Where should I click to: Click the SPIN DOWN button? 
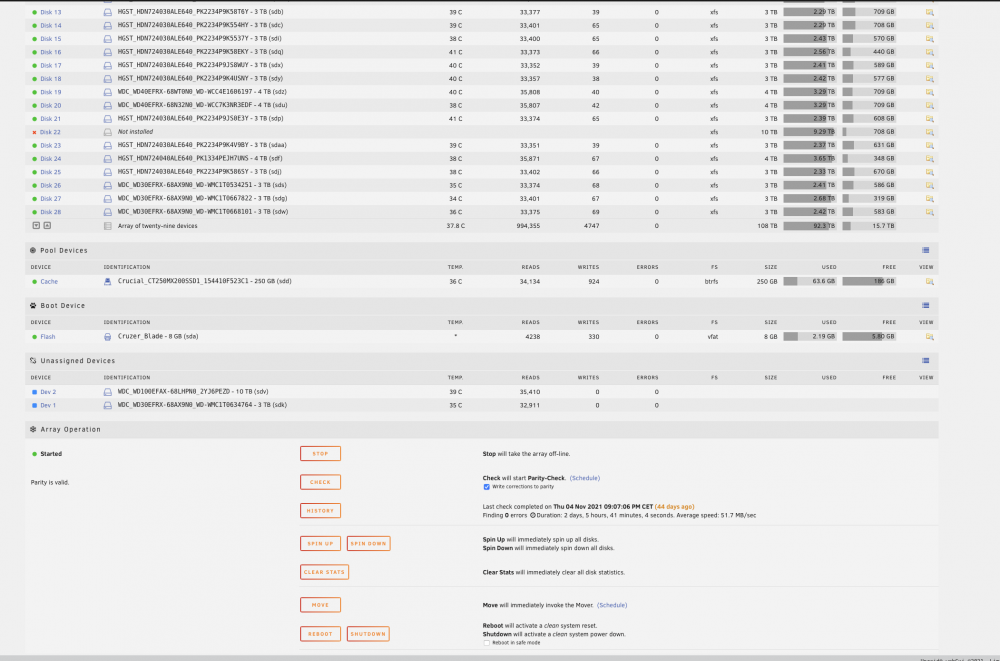click(x=369, y=544)
